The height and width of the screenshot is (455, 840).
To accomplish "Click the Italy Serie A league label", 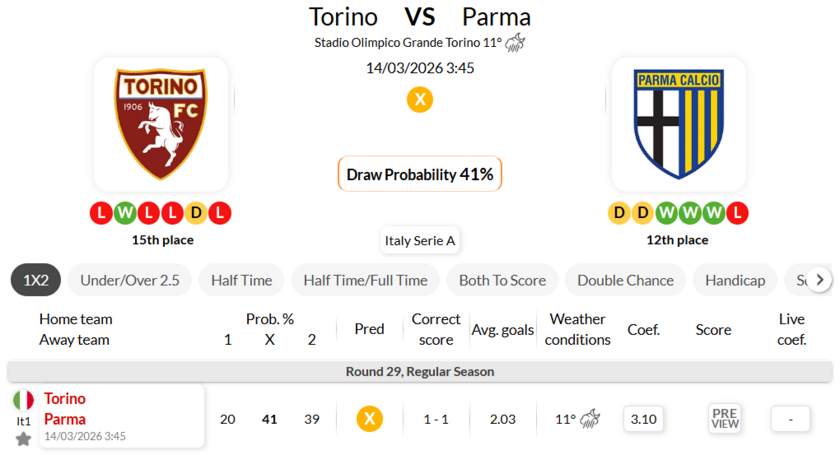I will click(x=420, y=240).
